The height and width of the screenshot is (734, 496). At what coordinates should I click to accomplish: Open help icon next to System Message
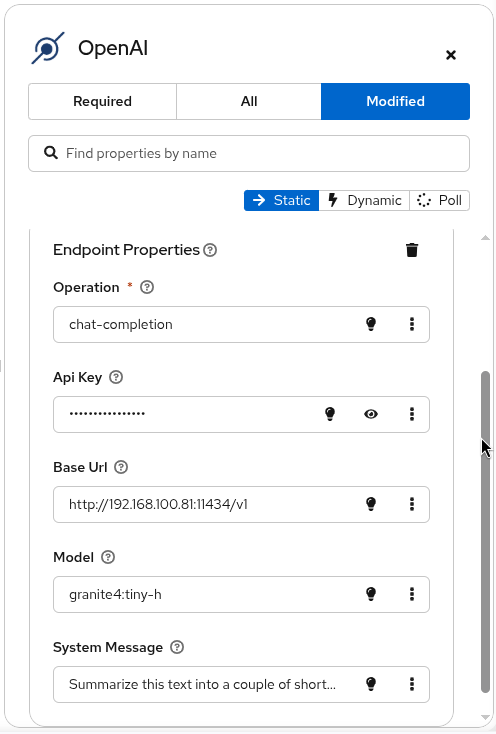click(177, 647)
